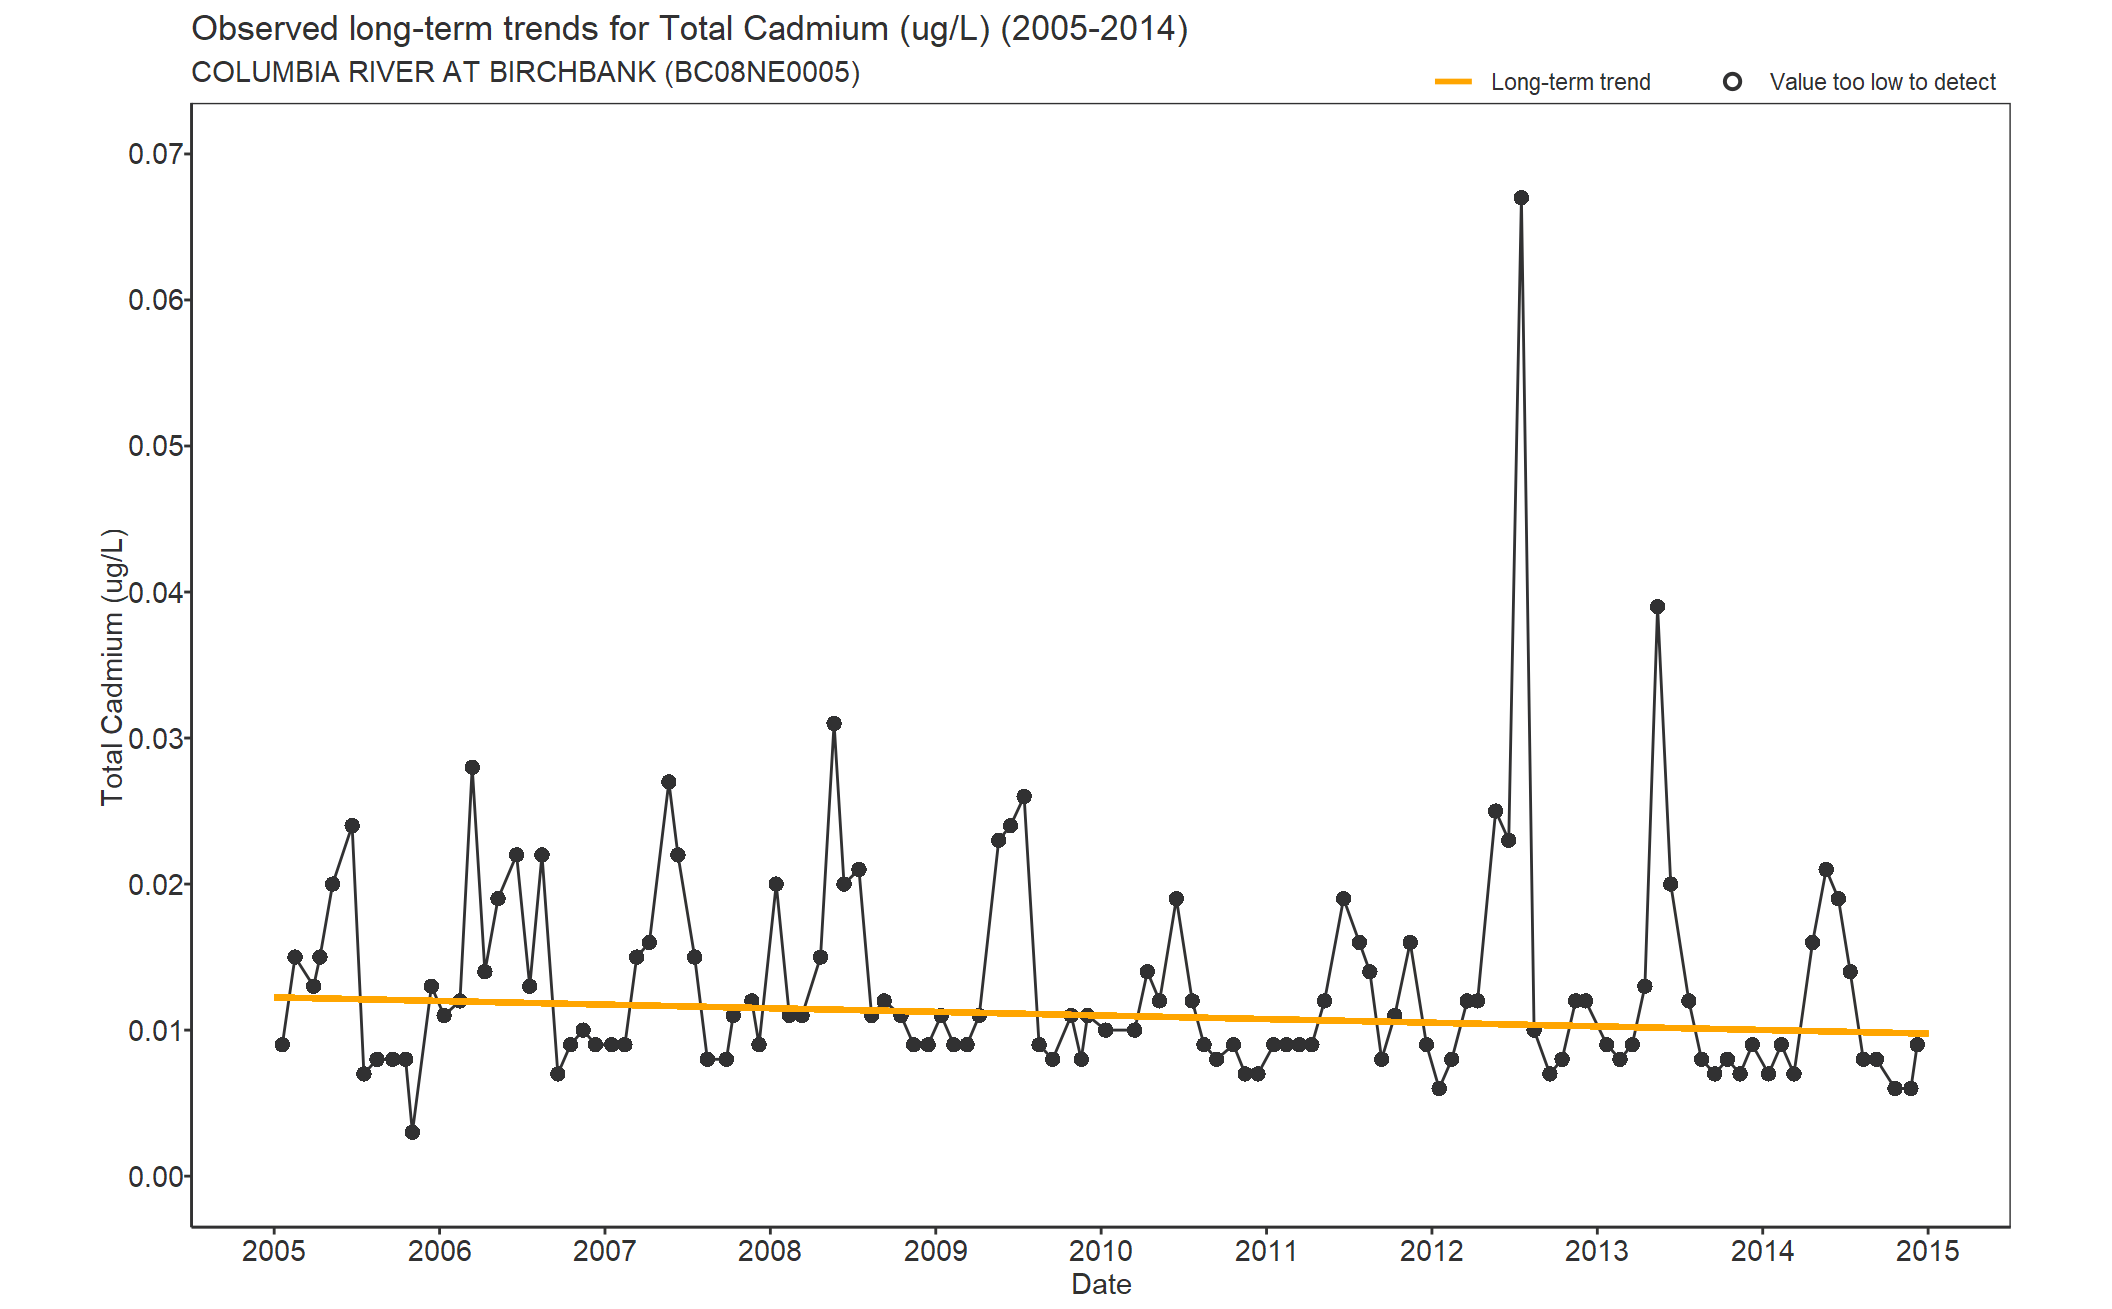
Task: Click the 0.02 y-axis label
Action: tap(156, 884)
